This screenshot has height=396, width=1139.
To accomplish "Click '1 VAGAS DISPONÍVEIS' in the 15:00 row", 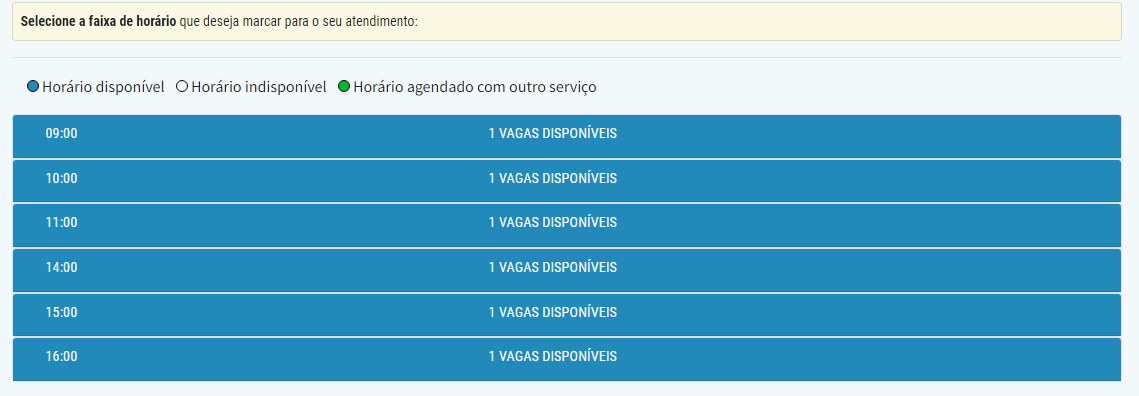I will click(553, 312).
